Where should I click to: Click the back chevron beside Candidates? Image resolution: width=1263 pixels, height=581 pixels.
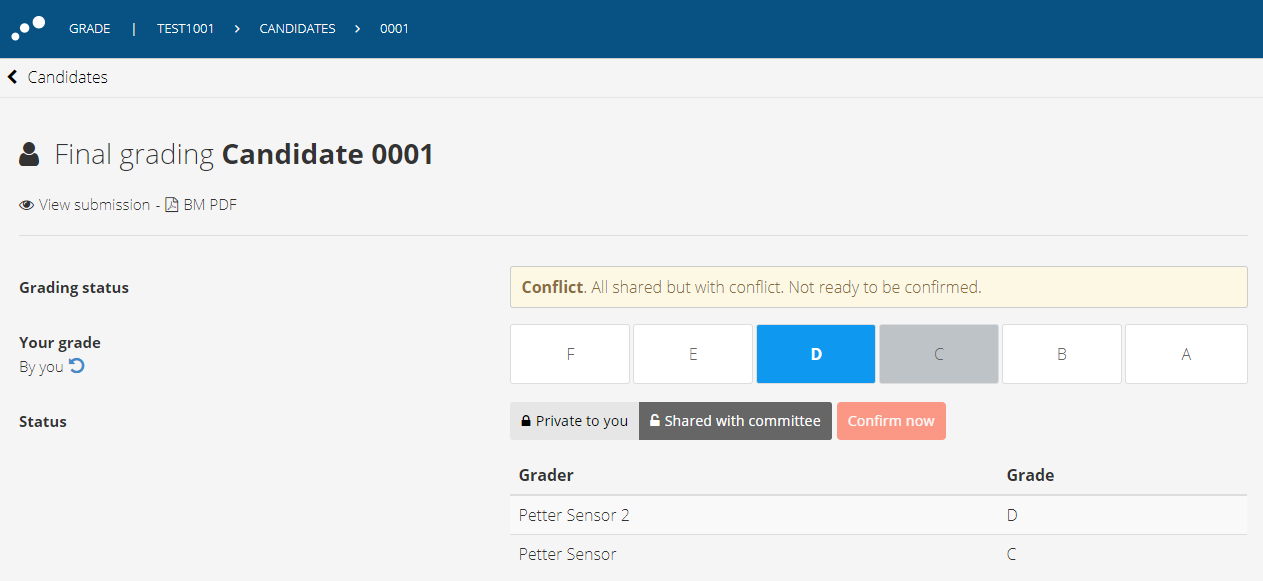click(13, 77)
